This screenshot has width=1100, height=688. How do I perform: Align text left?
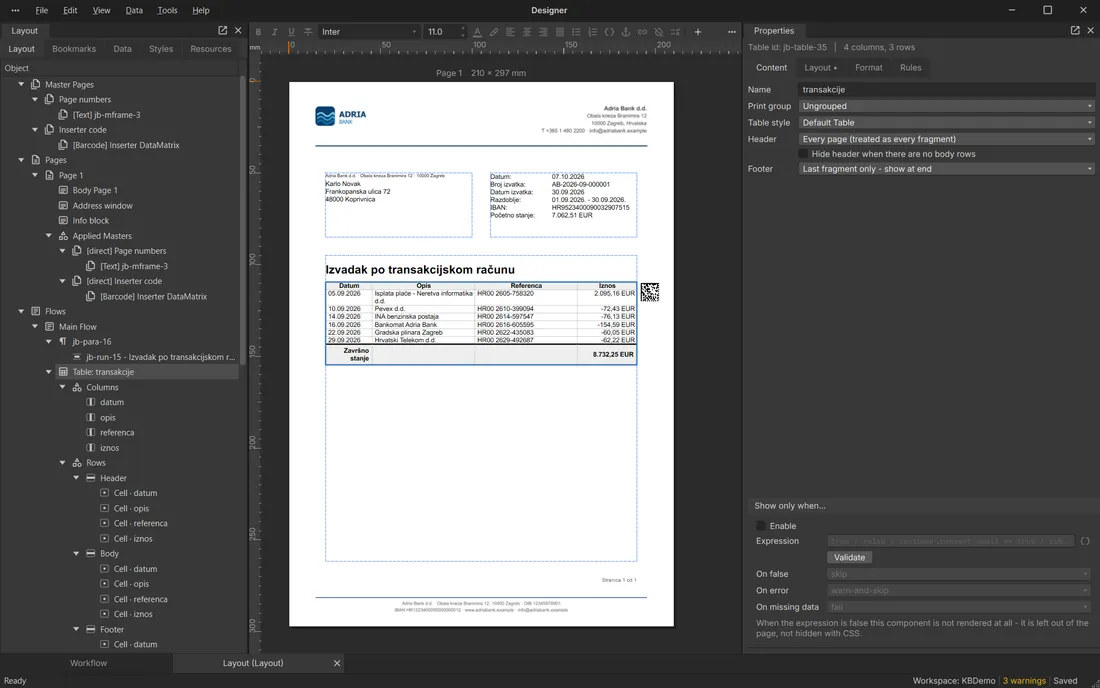(x=510, y=32)
